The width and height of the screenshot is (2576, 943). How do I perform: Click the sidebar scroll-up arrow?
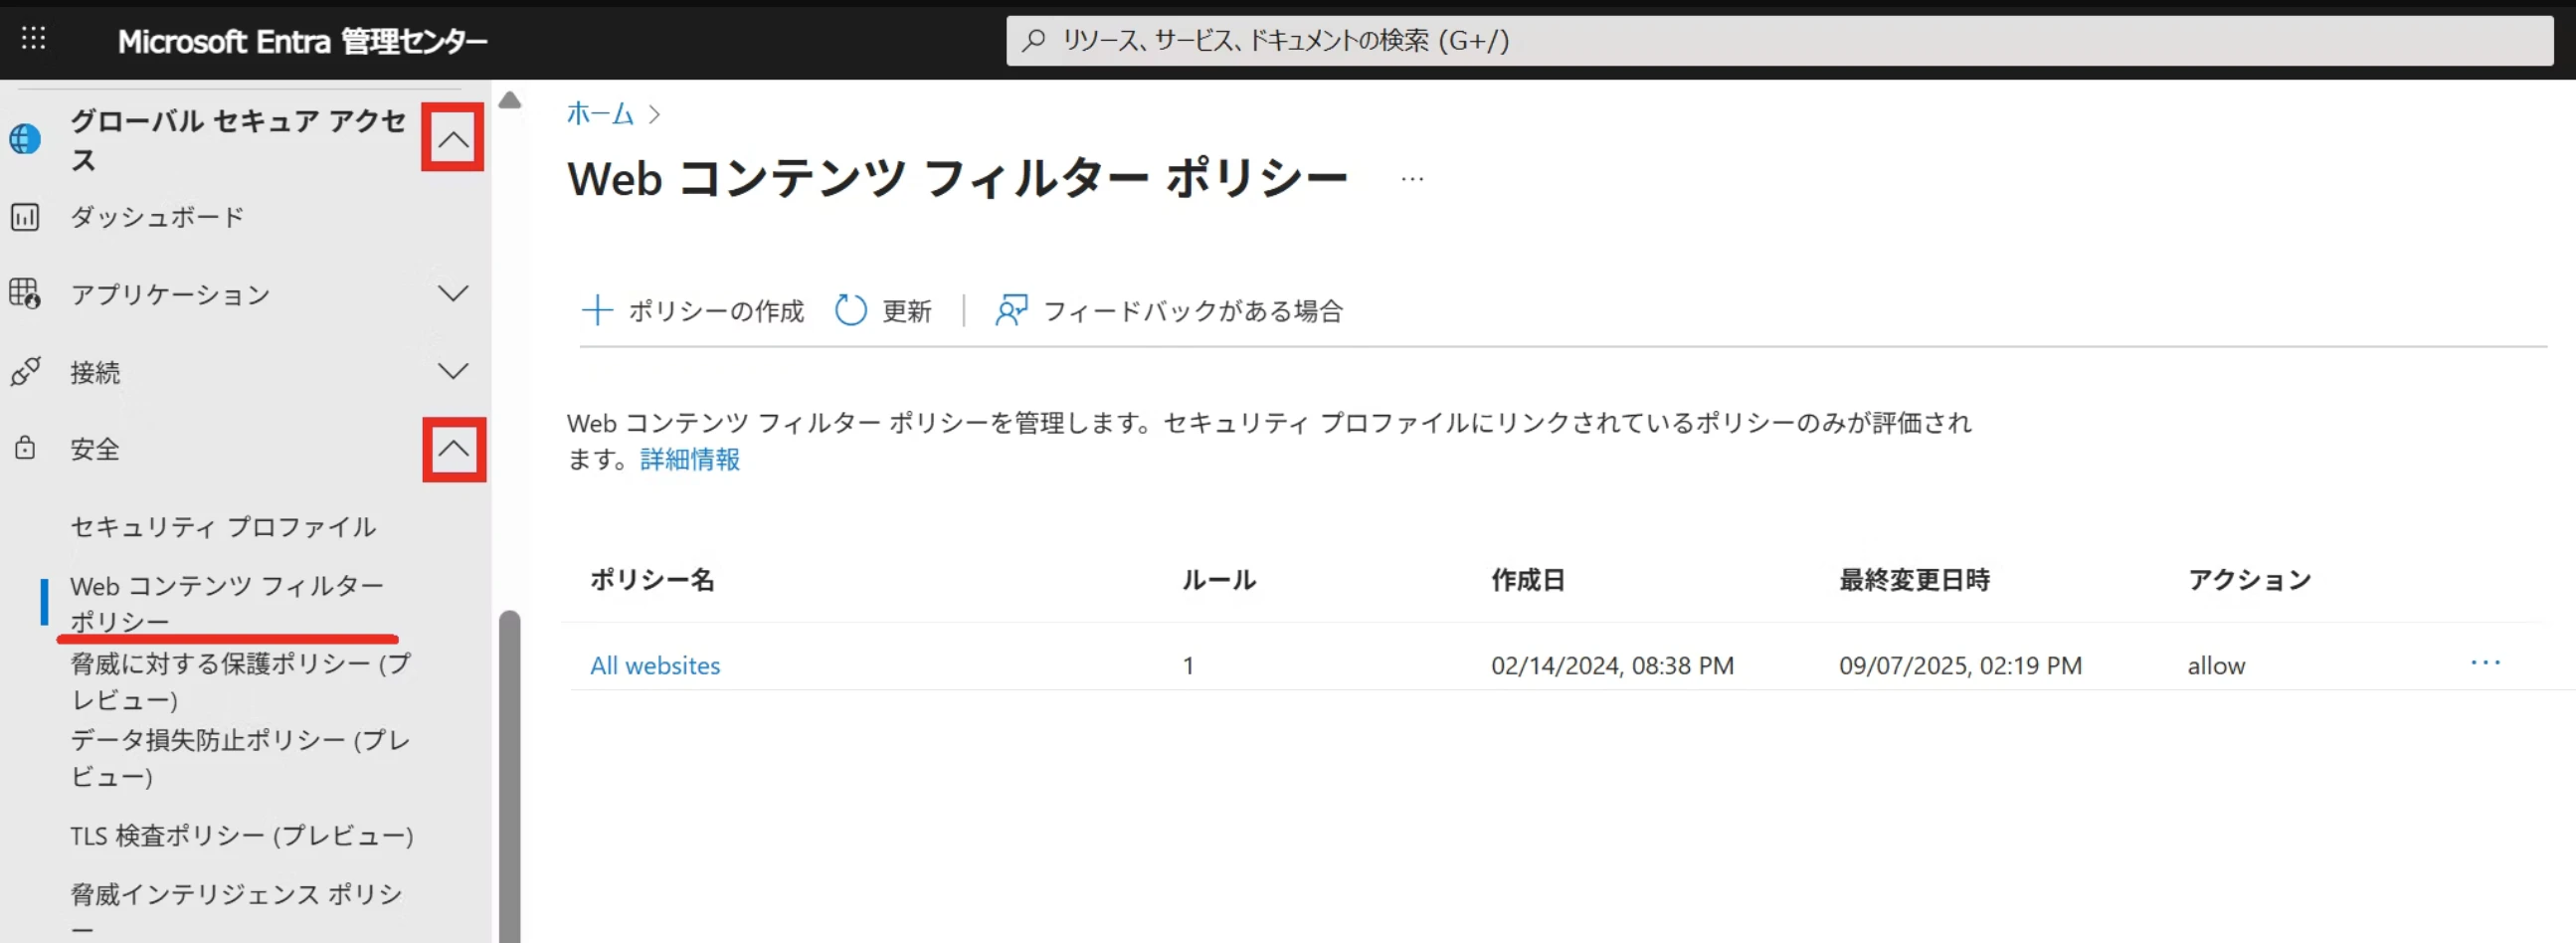point(510,100)
